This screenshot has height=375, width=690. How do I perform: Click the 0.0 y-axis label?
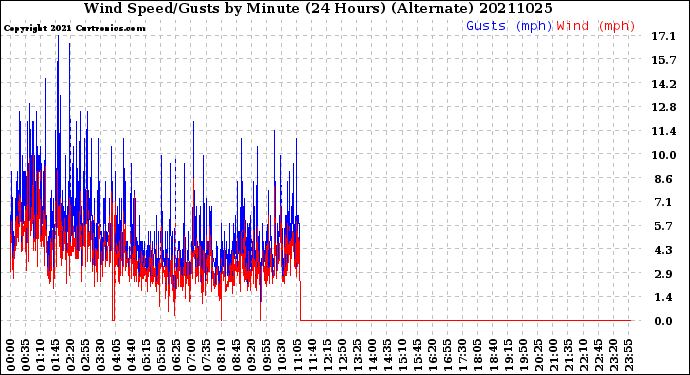(x=664, y=321)
